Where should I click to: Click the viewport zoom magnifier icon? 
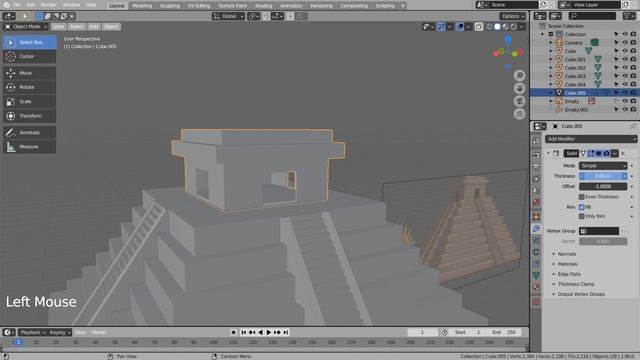click(519, 76)
